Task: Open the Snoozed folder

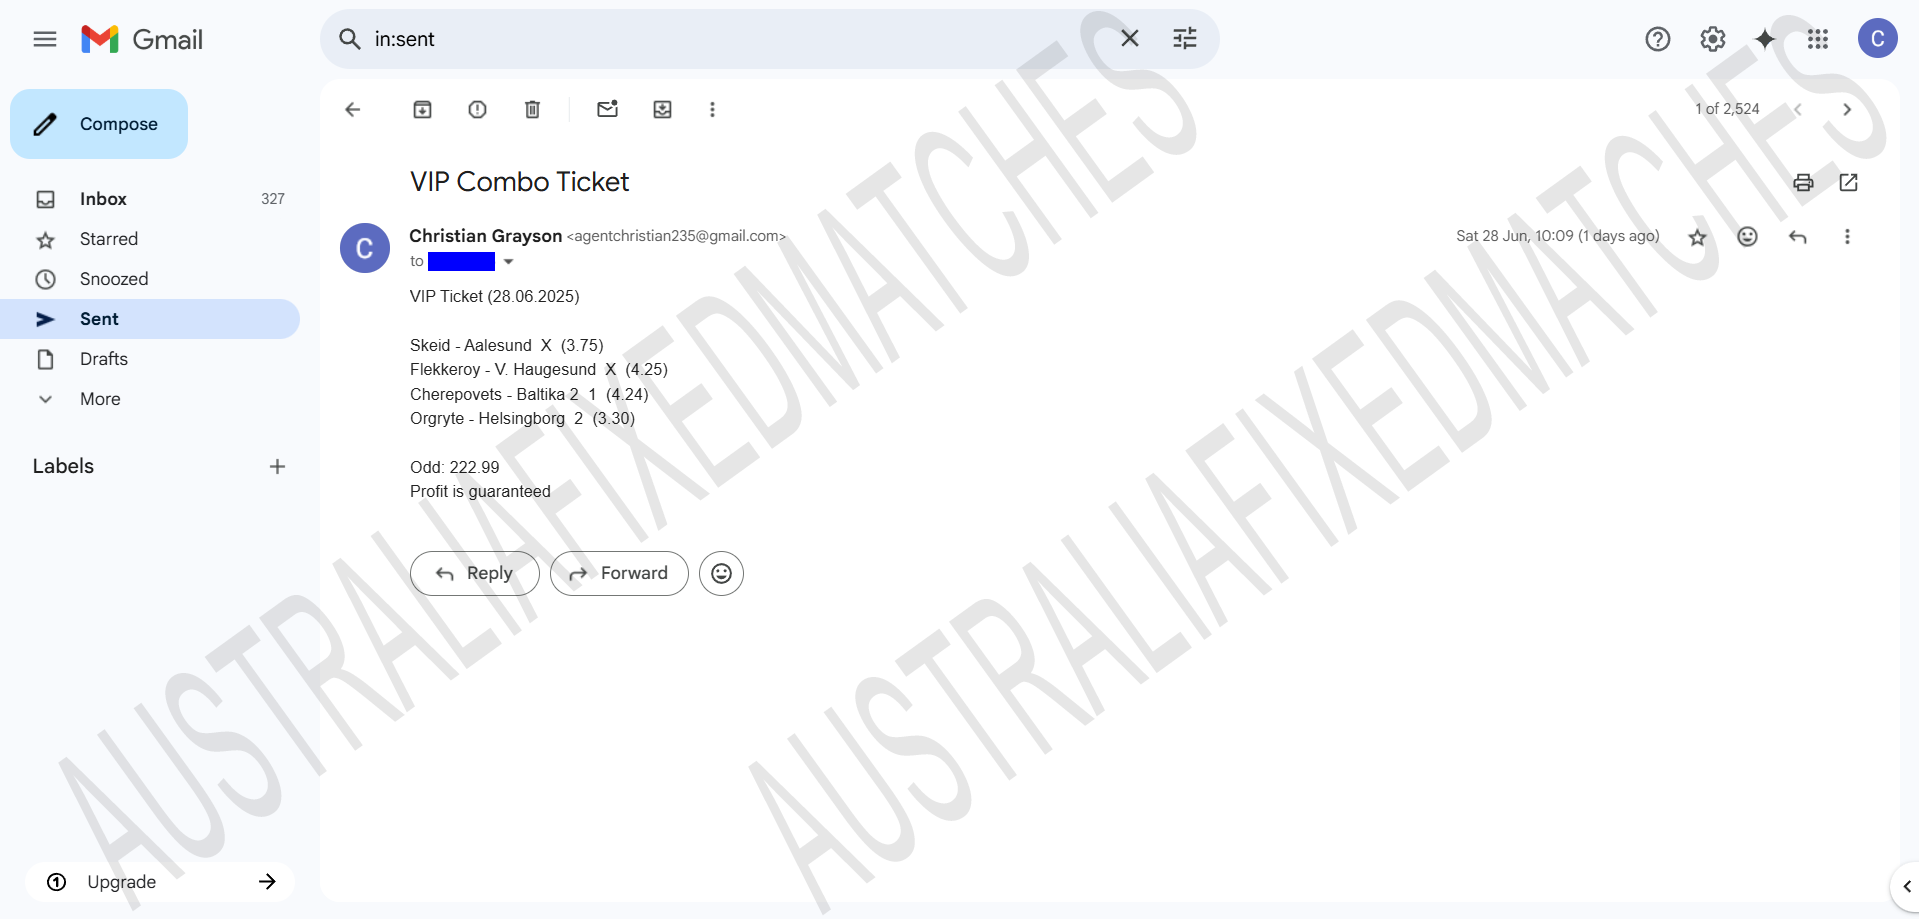Action: tap(150, 279)
